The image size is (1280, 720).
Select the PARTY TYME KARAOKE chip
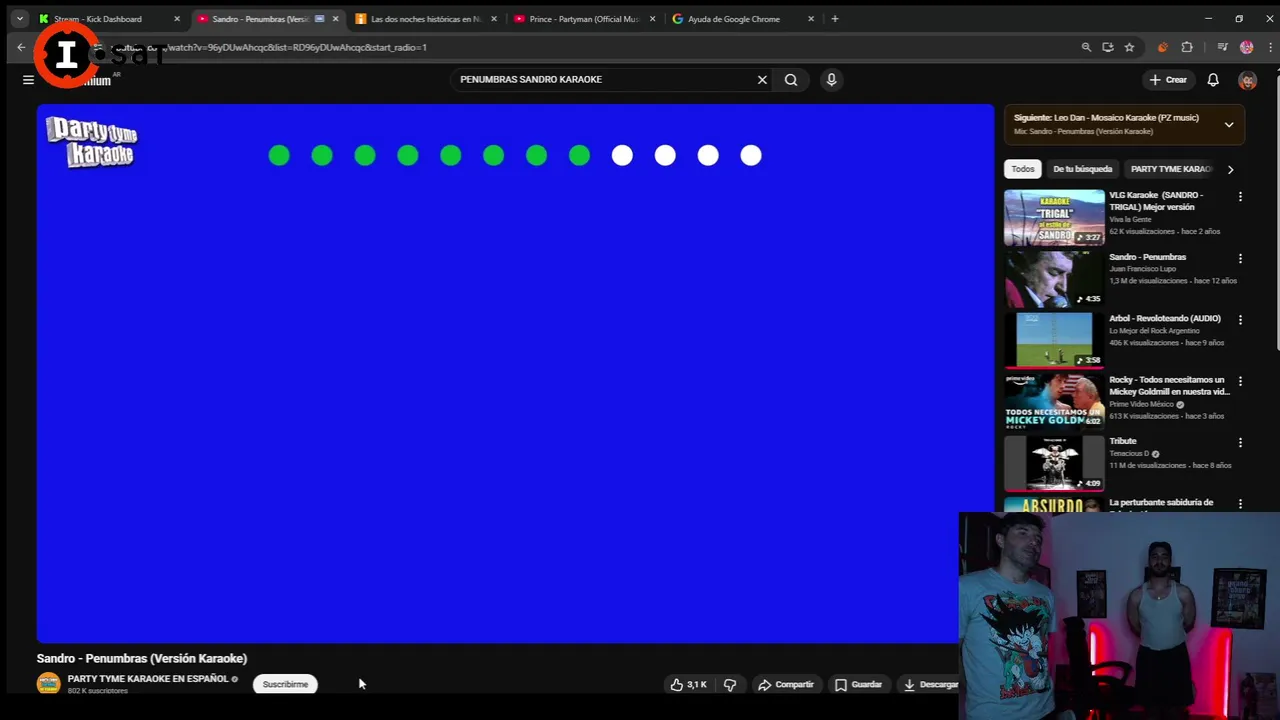pos(1171,169)
